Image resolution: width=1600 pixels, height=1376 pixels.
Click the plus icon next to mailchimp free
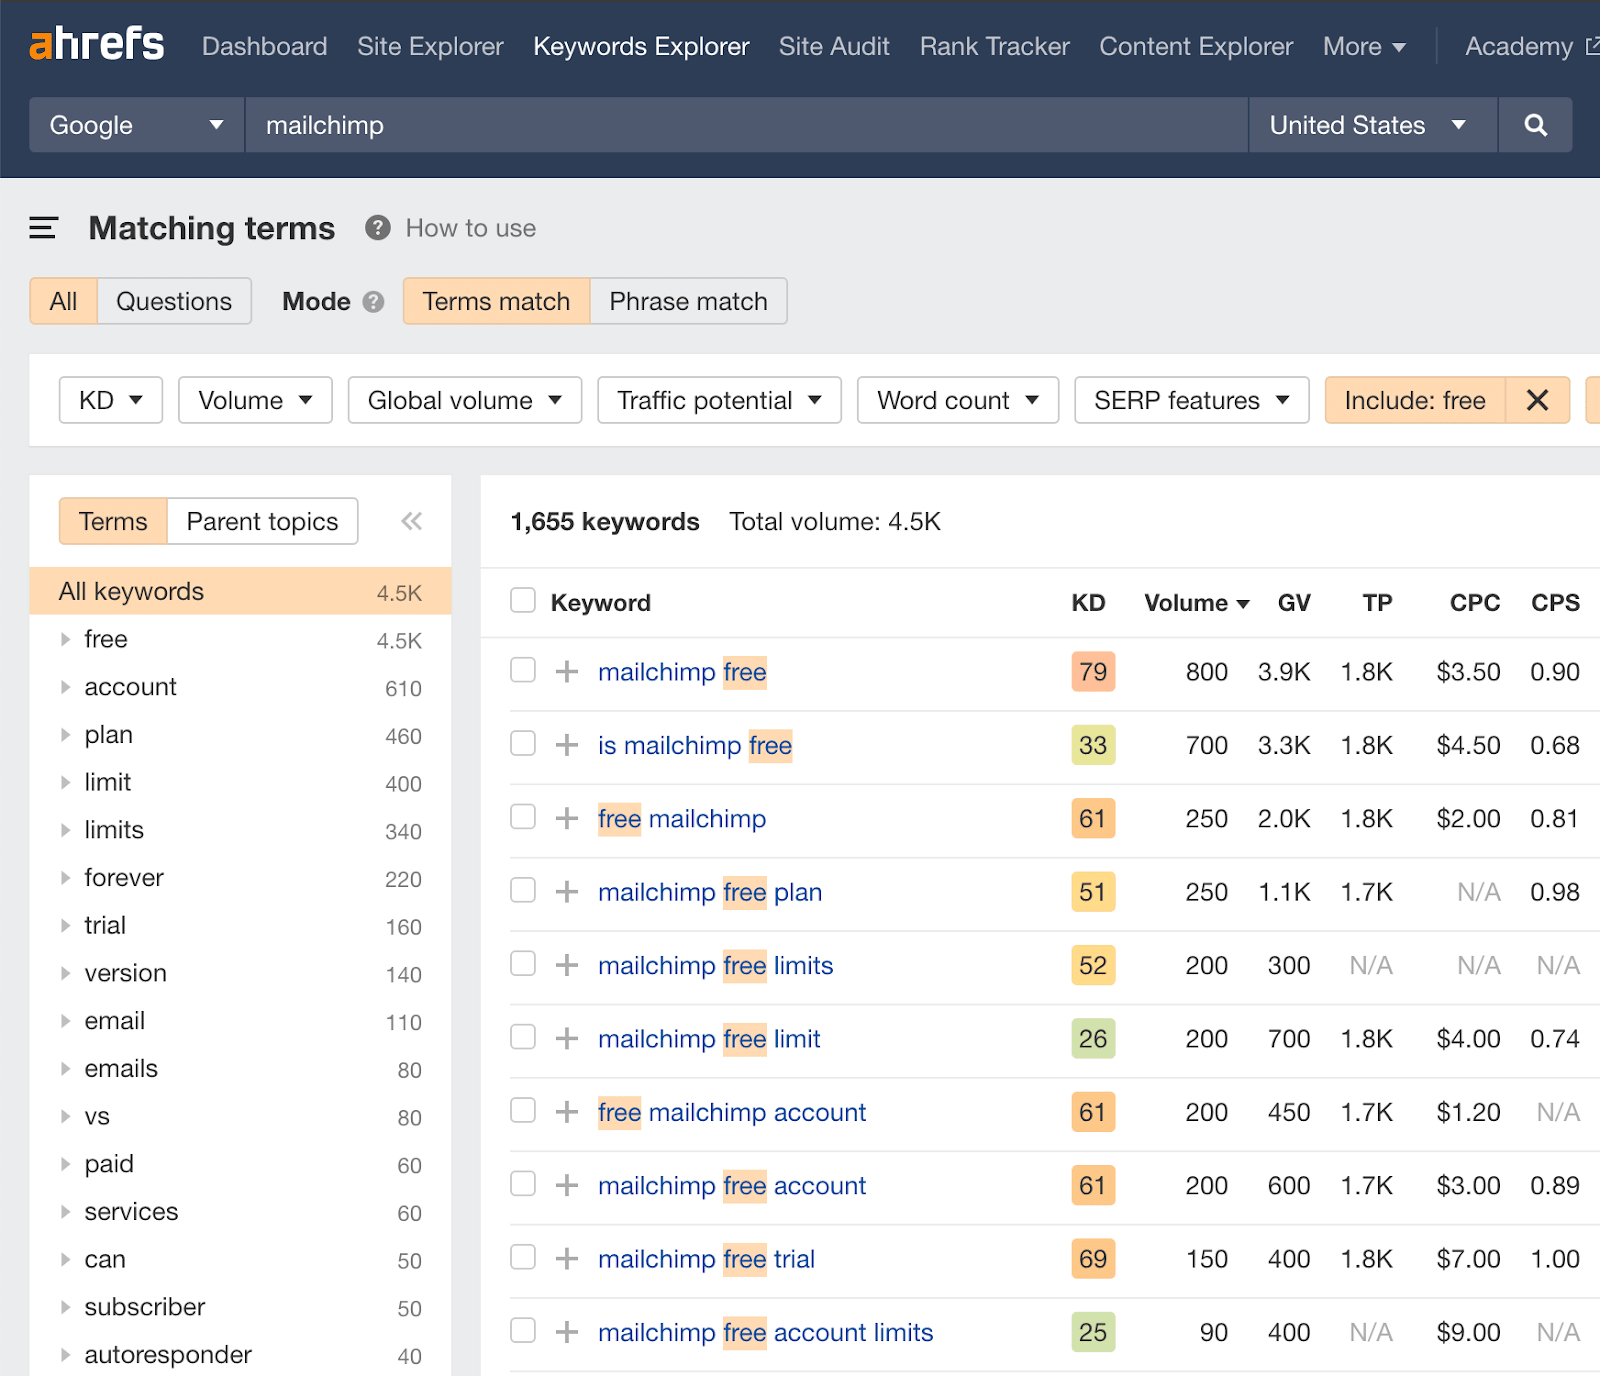coord(567,671)
